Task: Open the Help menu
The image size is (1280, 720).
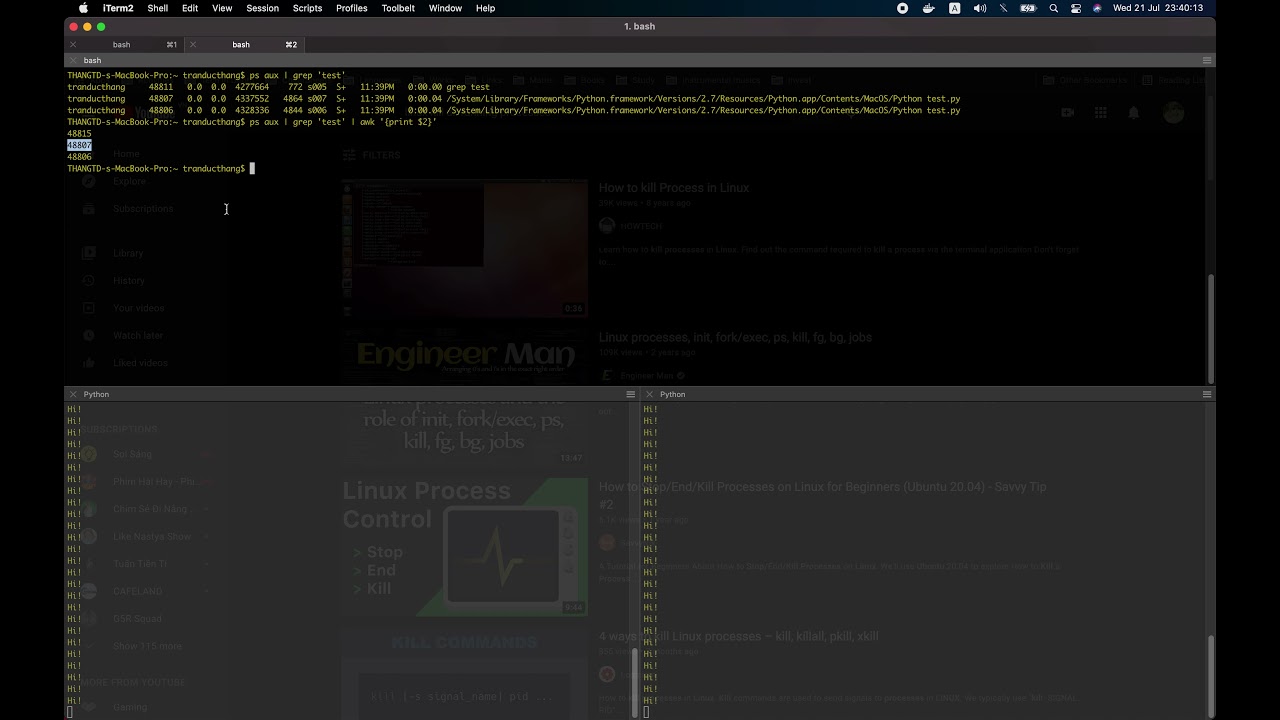Action: click(x=485, y=8)
